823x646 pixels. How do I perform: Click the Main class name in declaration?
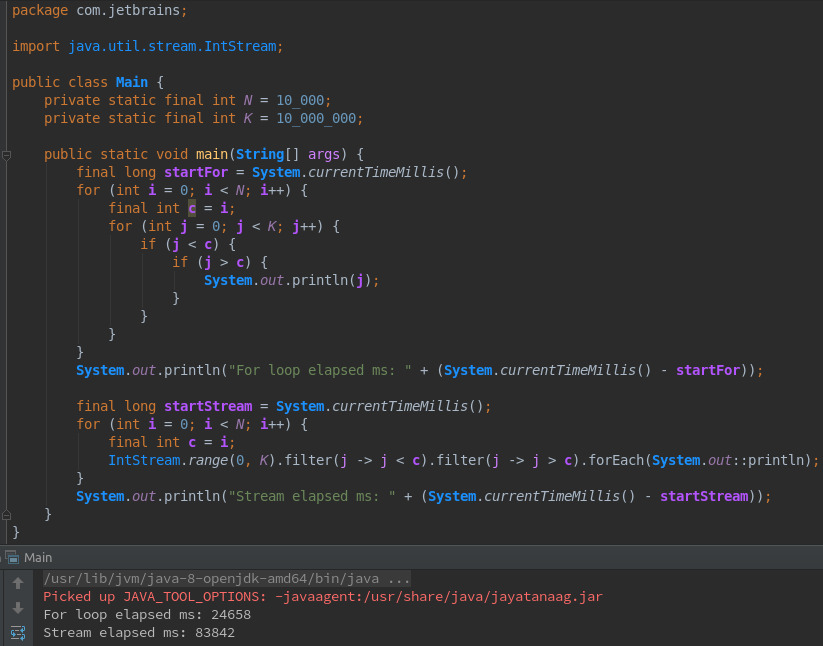coord(131,82)
